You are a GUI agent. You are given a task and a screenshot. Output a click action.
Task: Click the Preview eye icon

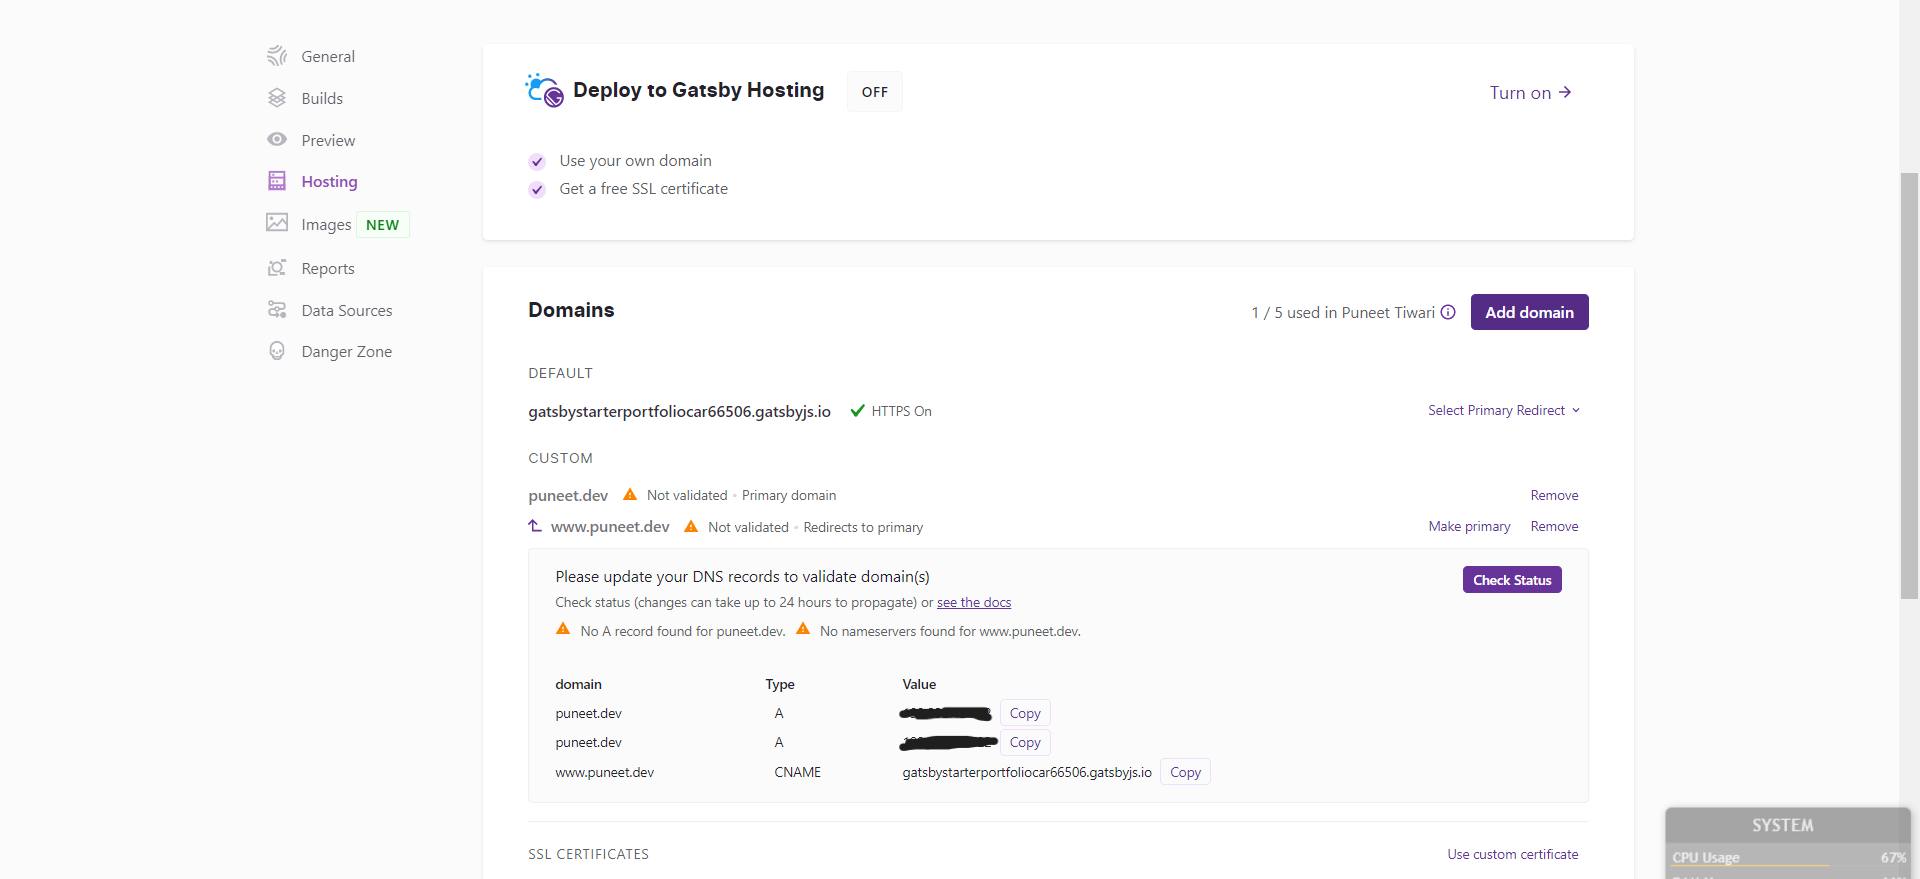pyautogui.click(x=277, y=140)
